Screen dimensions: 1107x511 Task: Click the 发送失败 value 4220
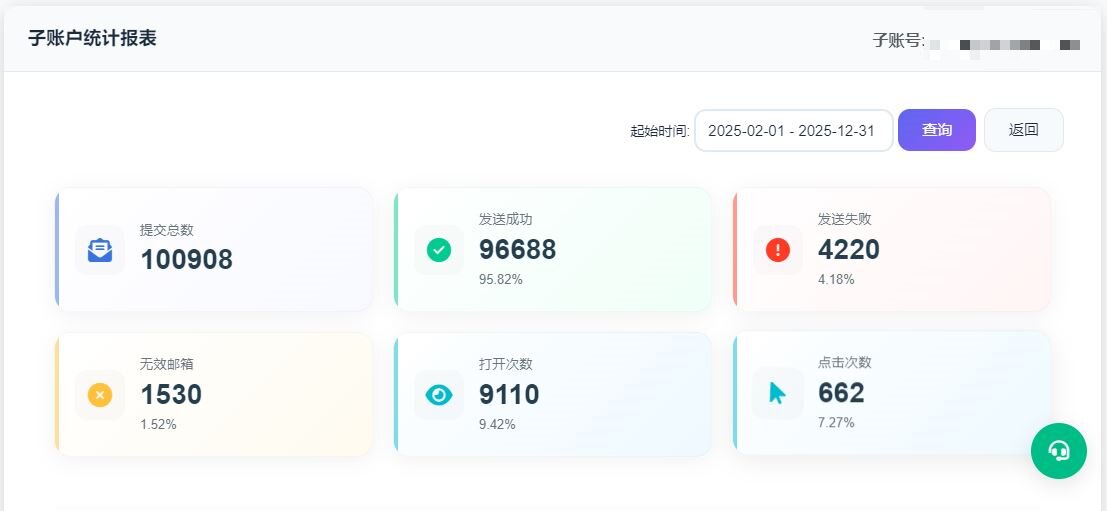pos(848,249)
